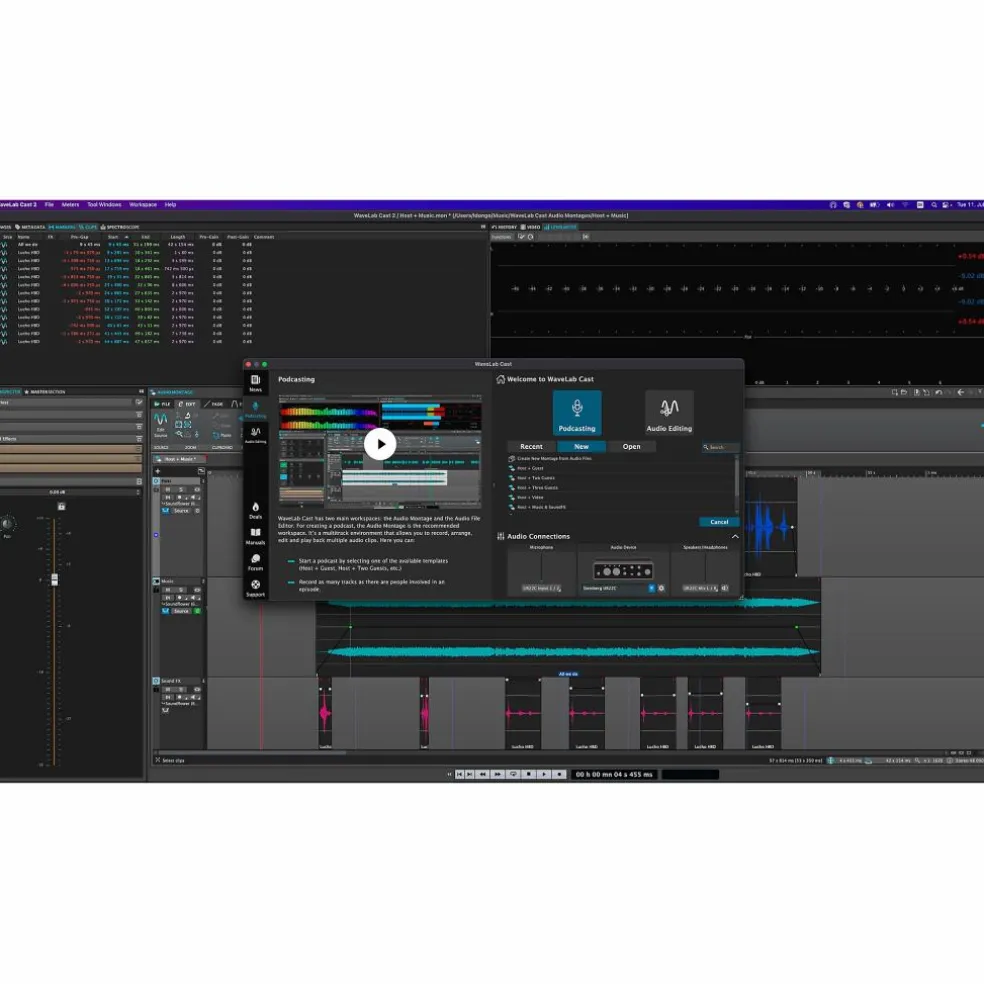The width and height of the screenshot is (984, 984).
Task: Mute the Host track
Action: tap(168, 489)
